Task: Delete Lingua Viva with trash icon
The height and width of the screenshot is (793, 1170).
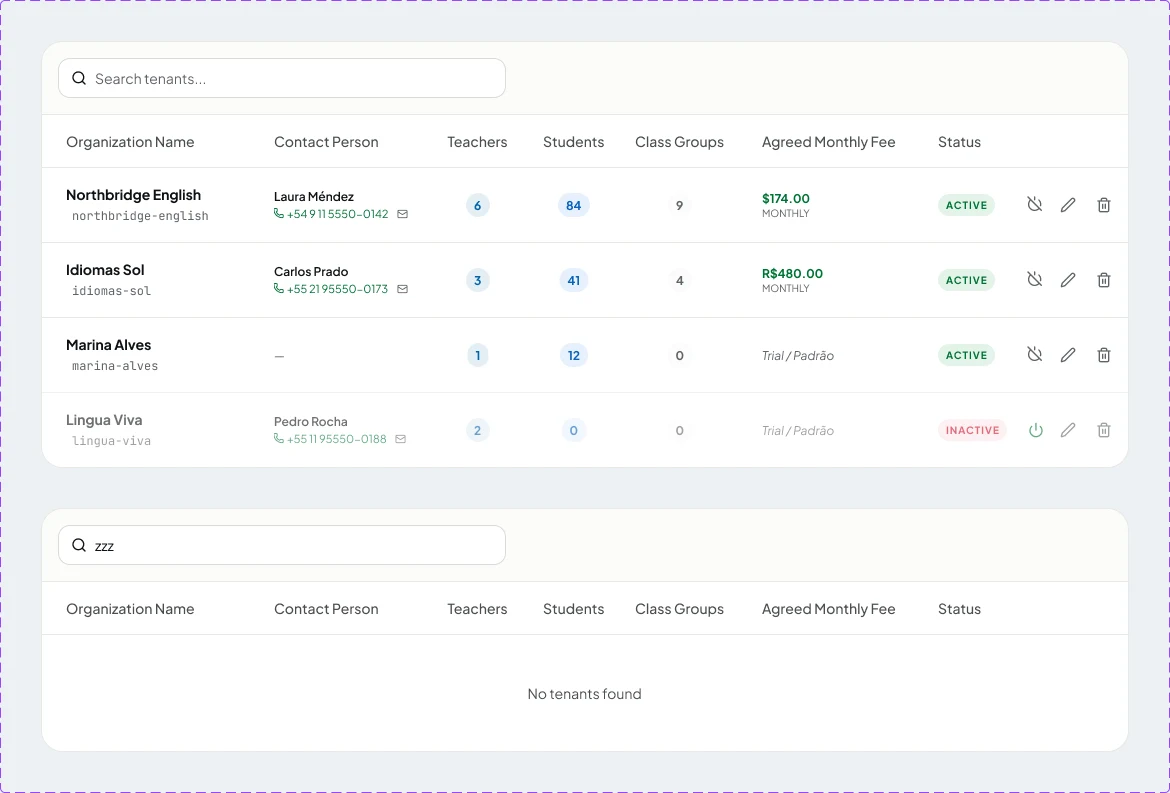Action: (x=1104, y=430)
